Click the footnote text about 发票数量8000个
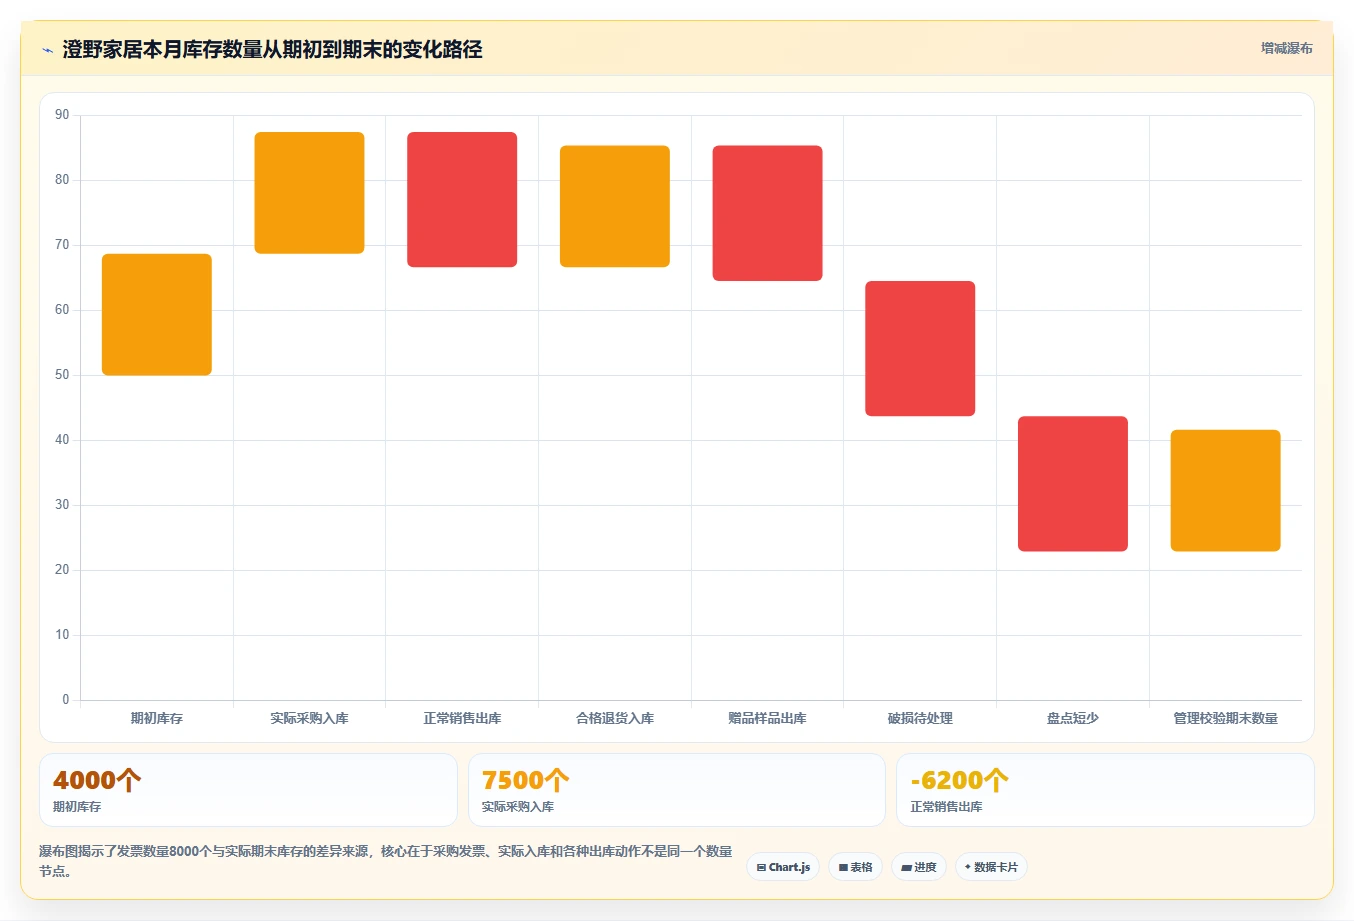The width and height of the screenshot is (1354, 921). point(385,861)
